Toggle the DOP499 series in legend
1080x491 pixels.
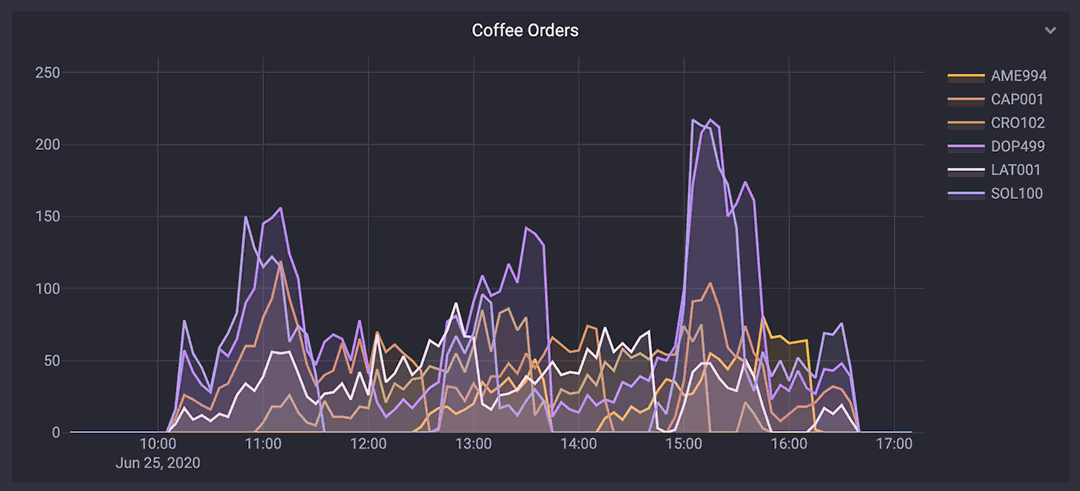(996, 146)
